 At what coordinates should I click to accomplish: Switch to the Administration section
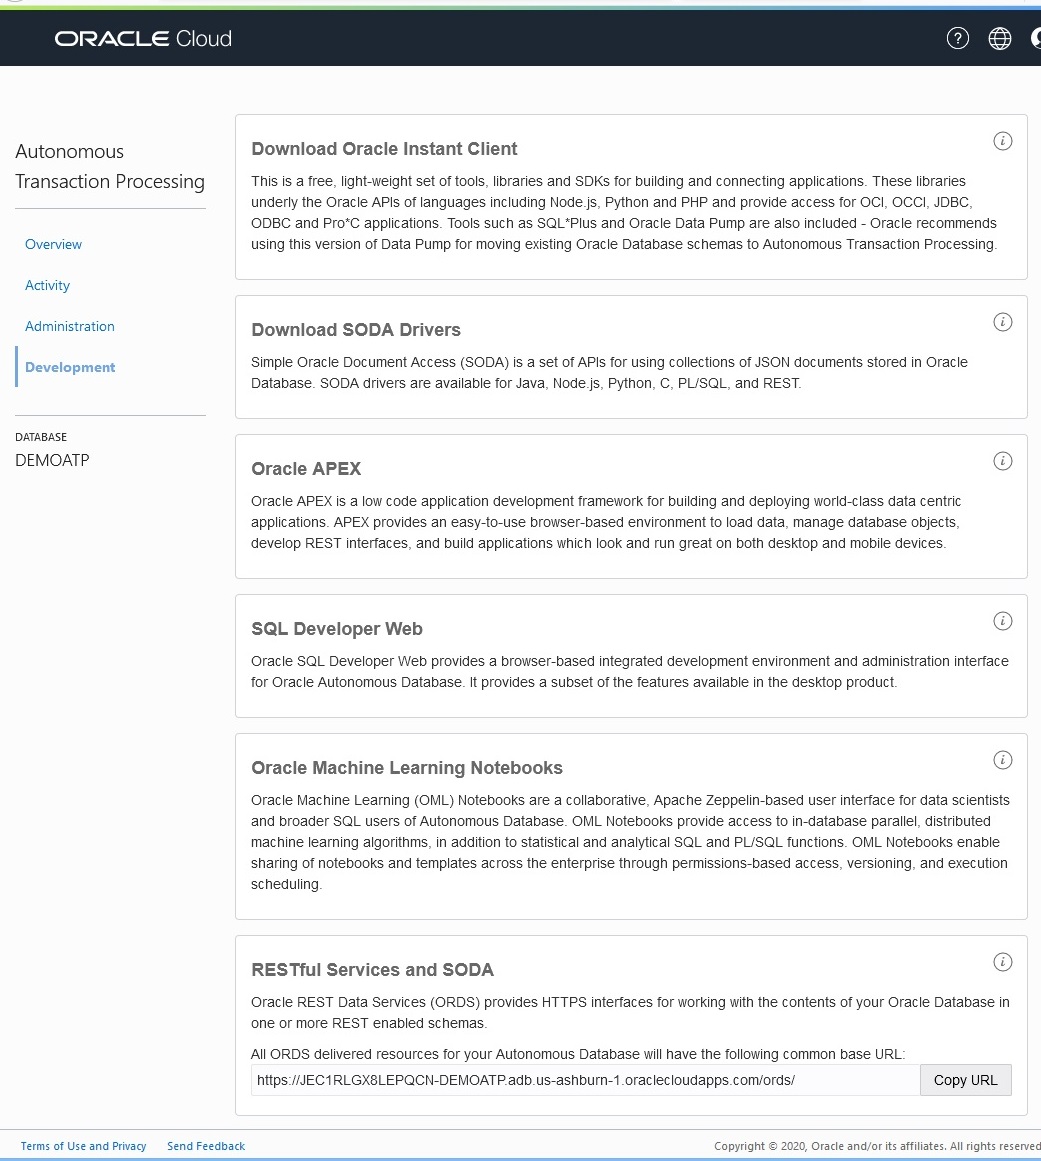click(69, 326)
